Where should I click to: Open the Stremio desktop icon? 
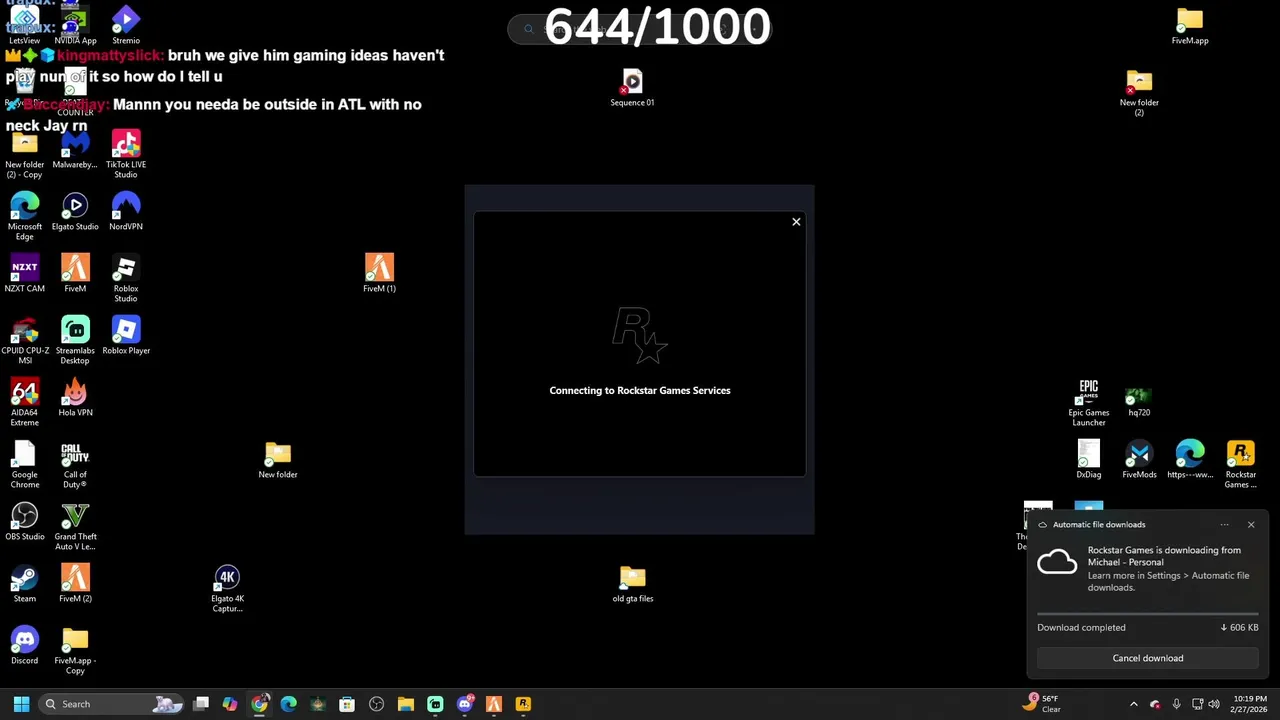point(126,26)
